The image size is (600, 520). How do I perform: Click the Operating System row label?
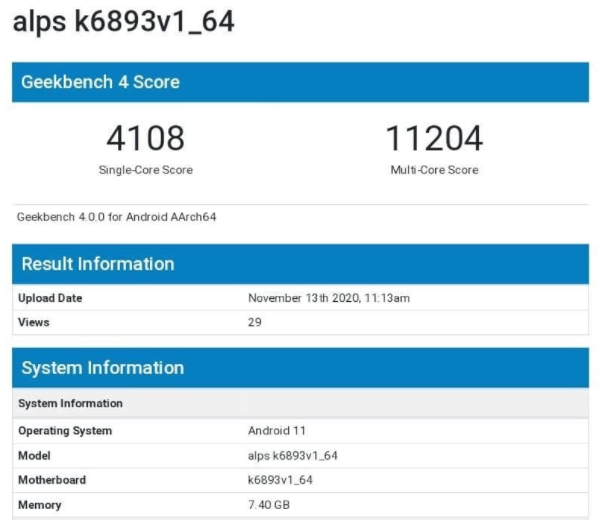65,431
